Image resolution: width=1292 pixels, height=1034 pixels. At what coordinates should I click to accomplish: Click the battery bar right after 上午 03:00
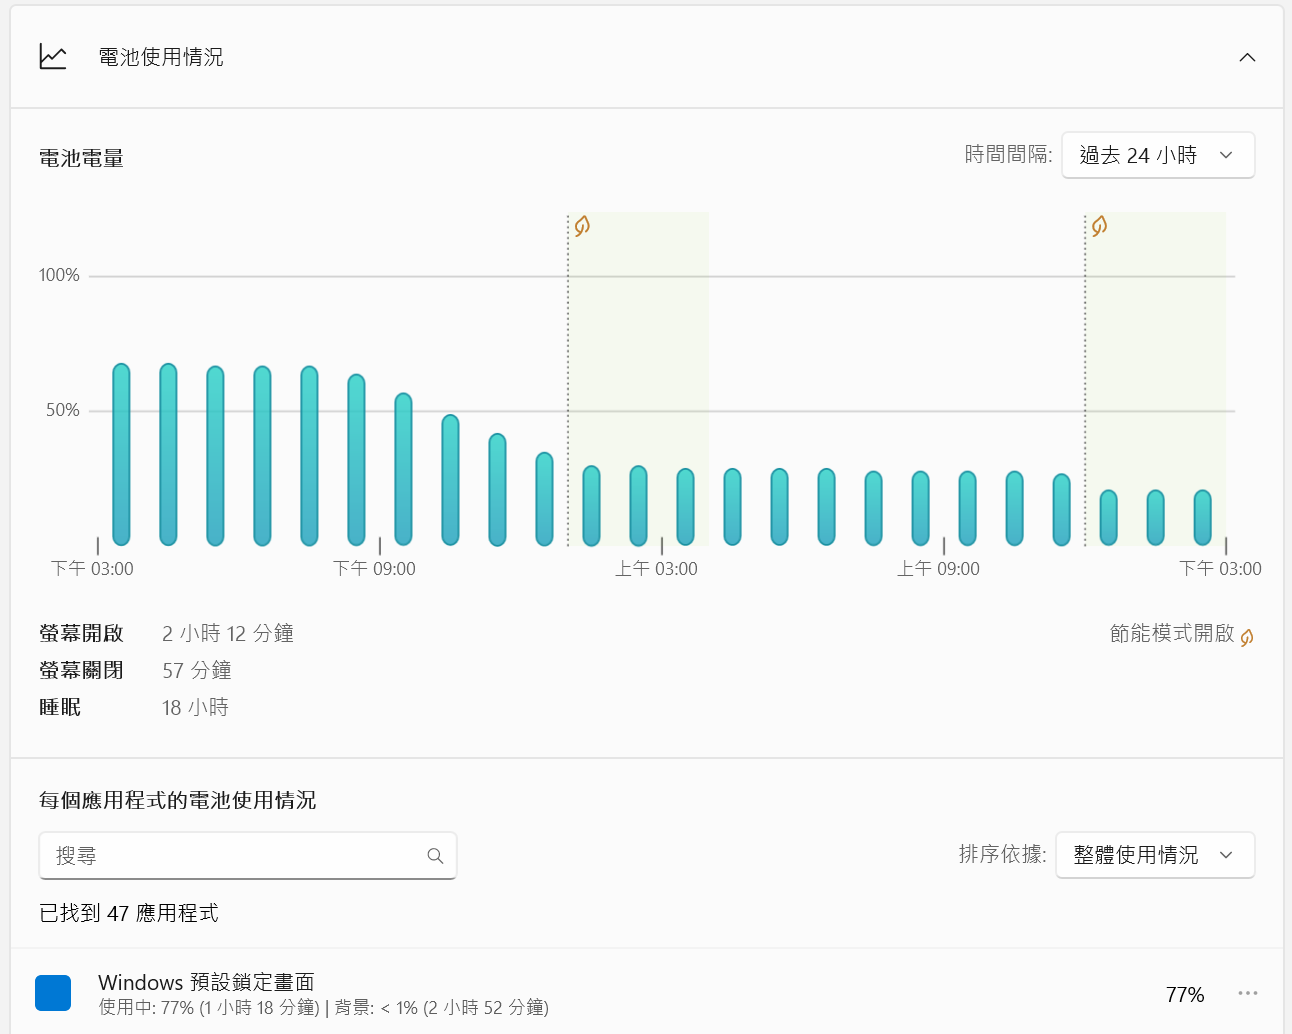685,507
